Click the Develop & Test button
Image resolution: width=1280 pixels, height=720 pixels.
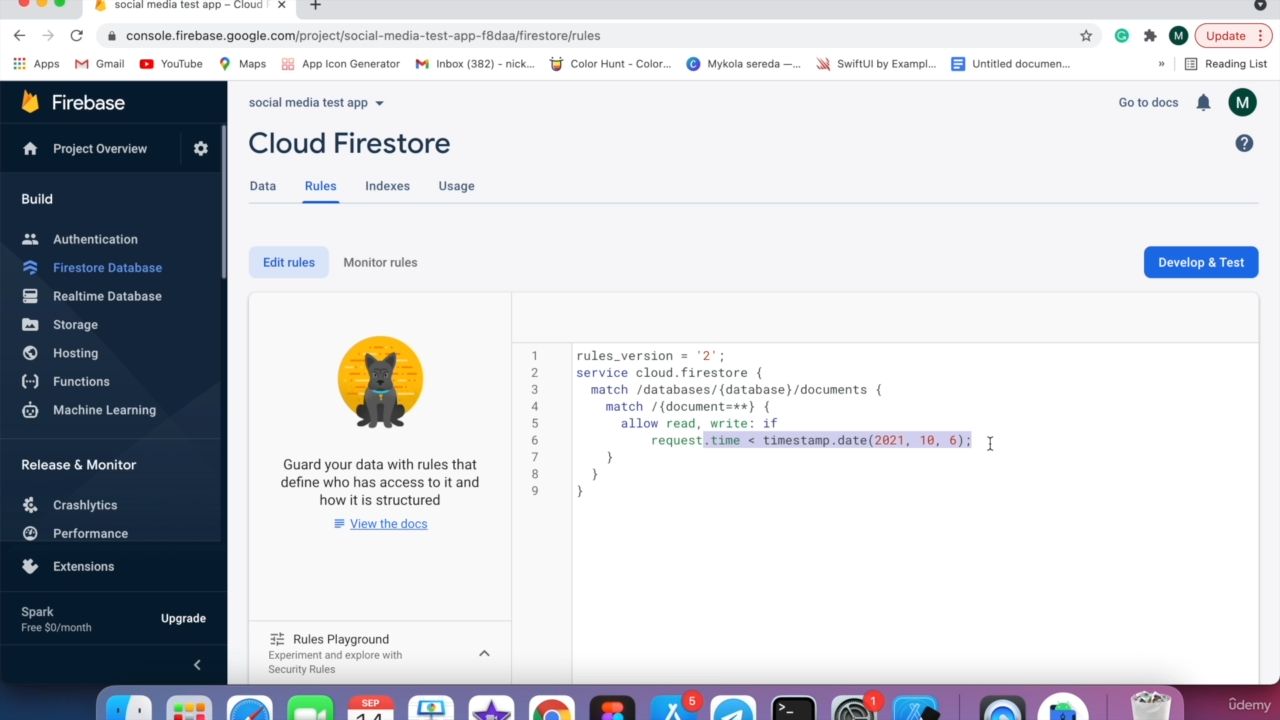1200,262
